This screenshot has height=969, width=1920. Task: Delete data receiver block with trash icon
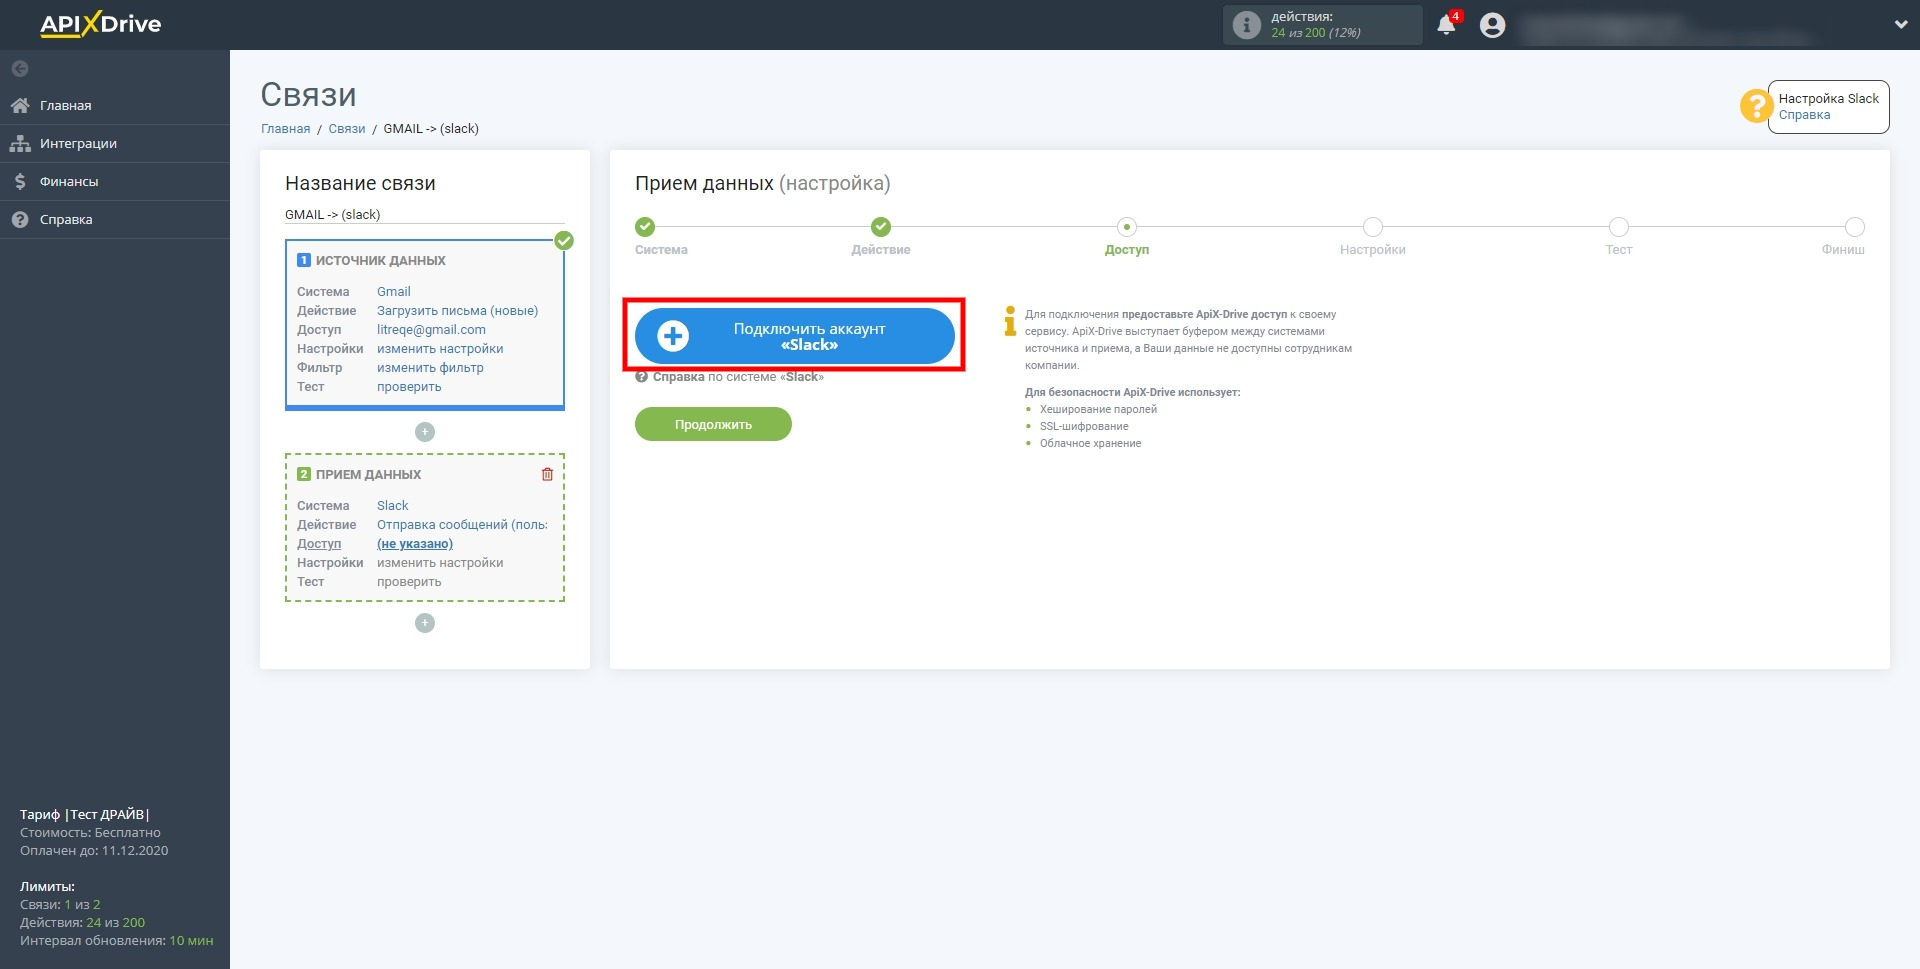(547, 474)
